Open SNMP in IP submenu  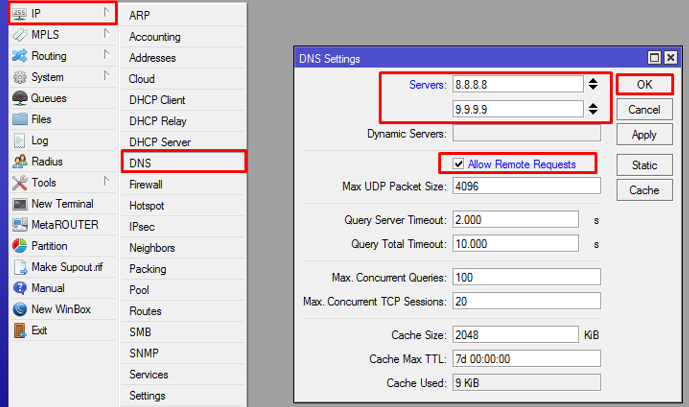[x=183, y=353]
